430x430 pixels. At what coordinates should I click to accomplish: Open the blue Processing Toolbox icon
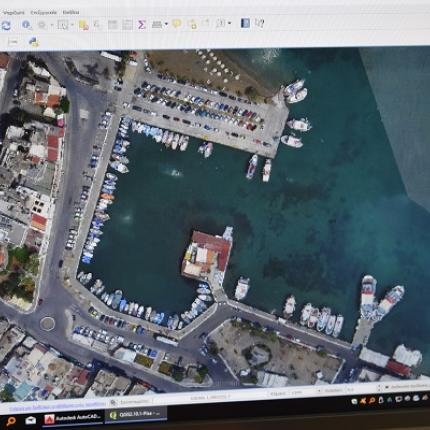tap(245, 23)
